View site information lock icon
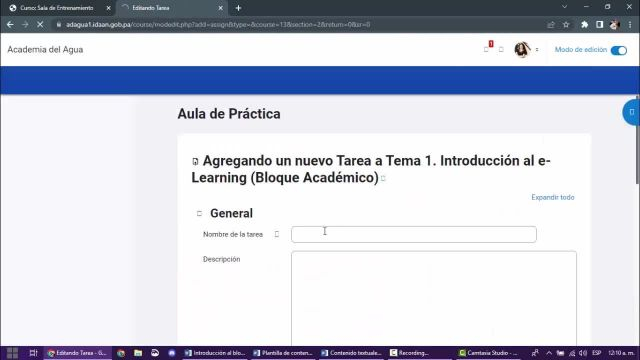 59,24
